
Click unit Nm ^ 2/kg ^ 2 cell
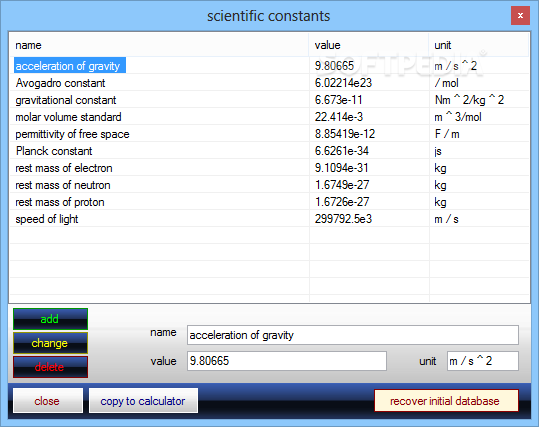[x=469, y=100]
